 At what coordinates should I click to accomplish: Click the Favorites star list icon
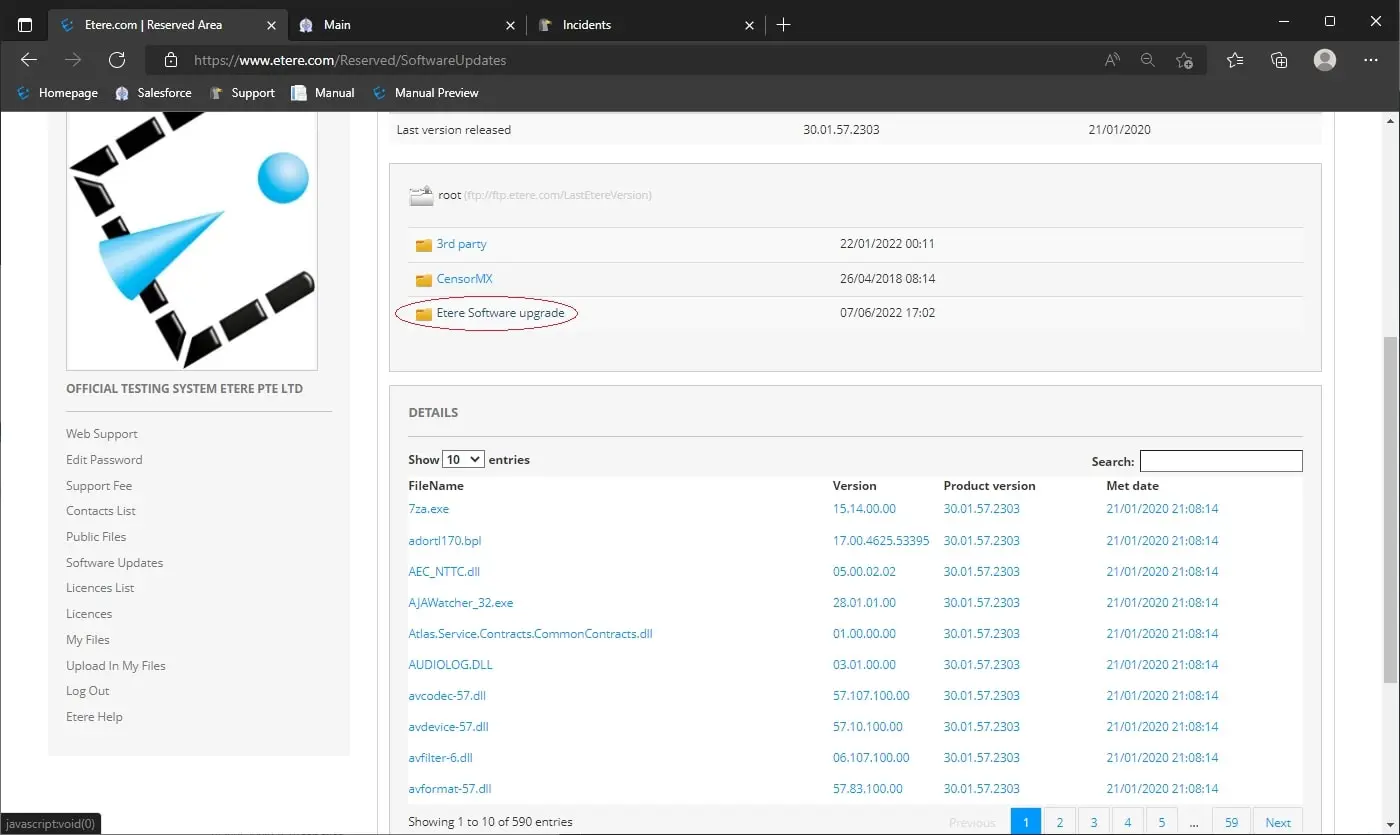1235,60
